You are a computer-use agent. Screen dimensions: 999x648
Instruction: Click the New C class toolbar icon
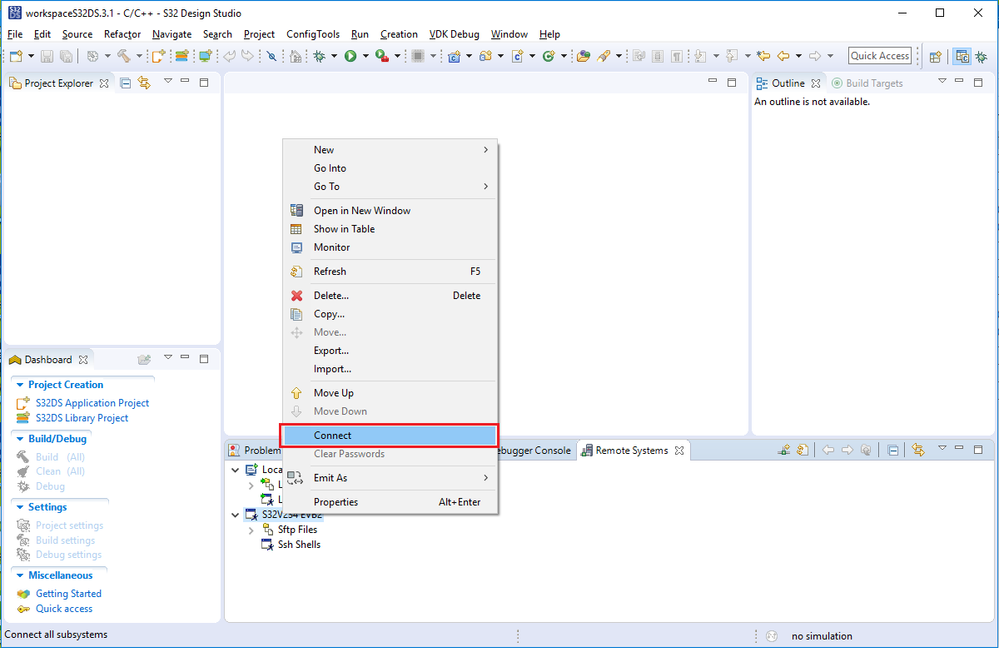[x=548, y=56]
